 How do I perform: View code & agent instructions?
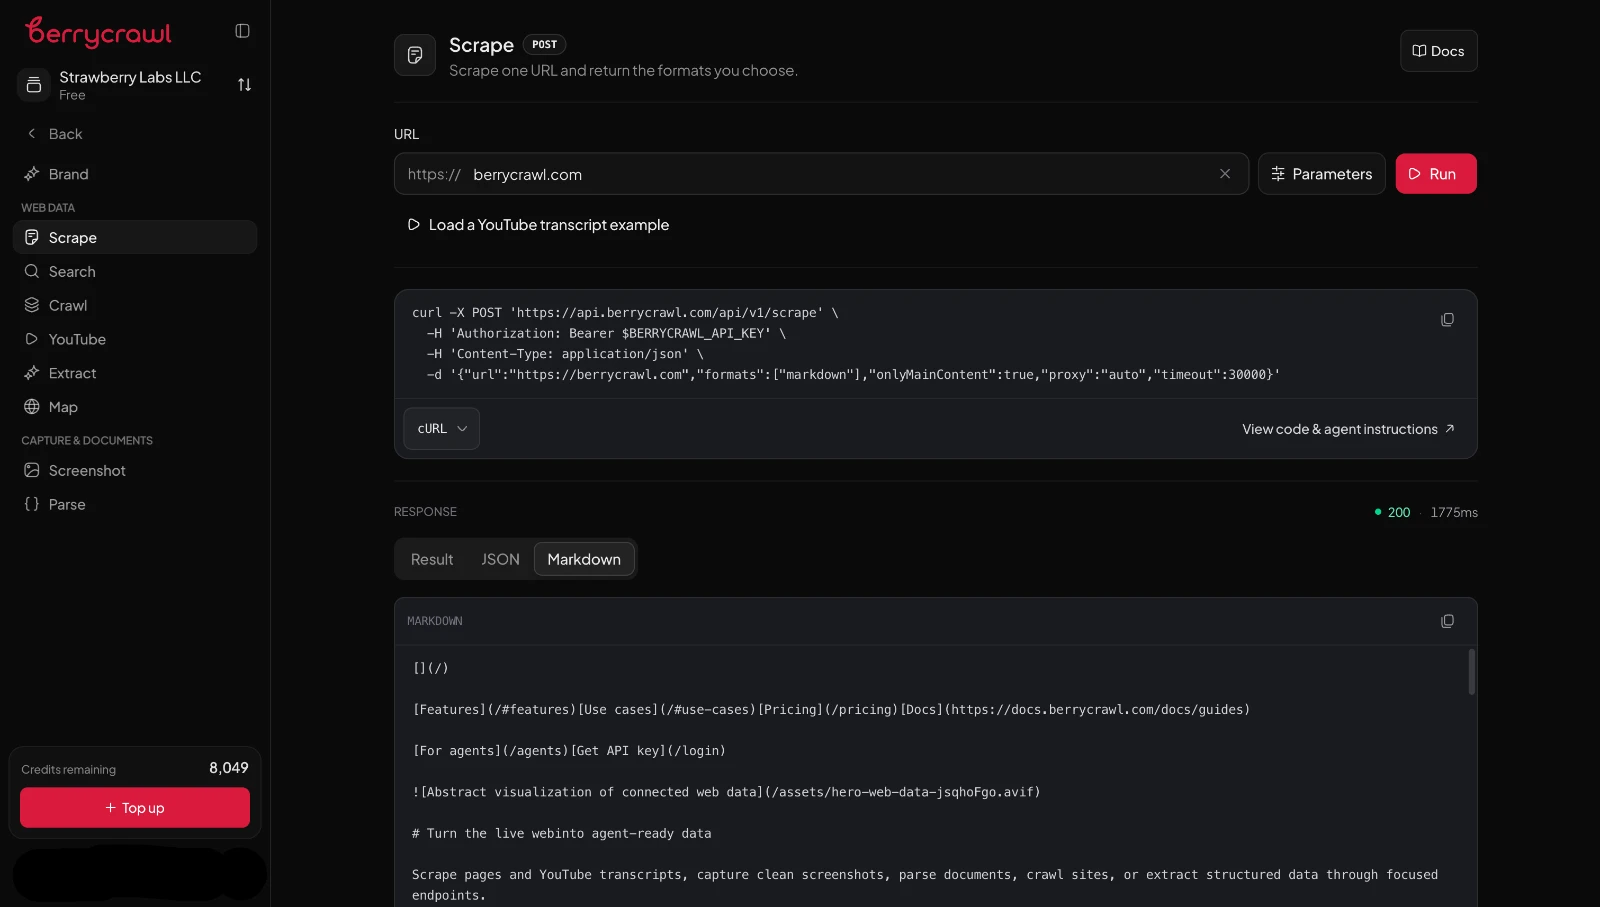[1348, 429]
